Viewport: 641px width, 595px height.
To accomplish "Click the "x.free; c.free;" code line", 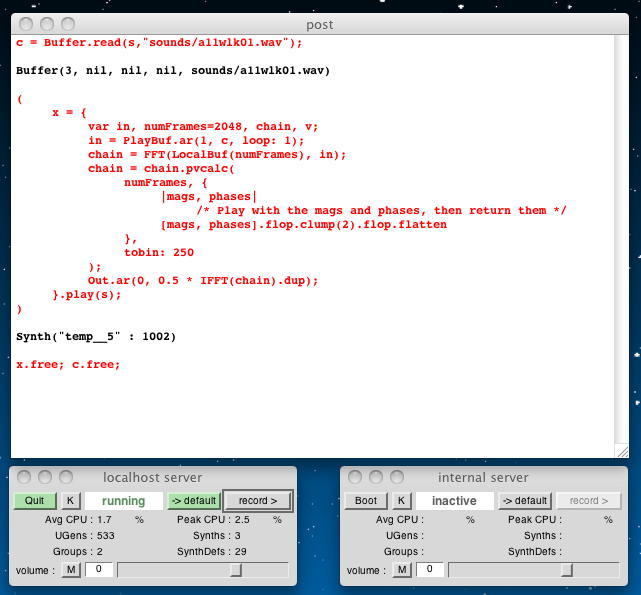I will 68,365.
